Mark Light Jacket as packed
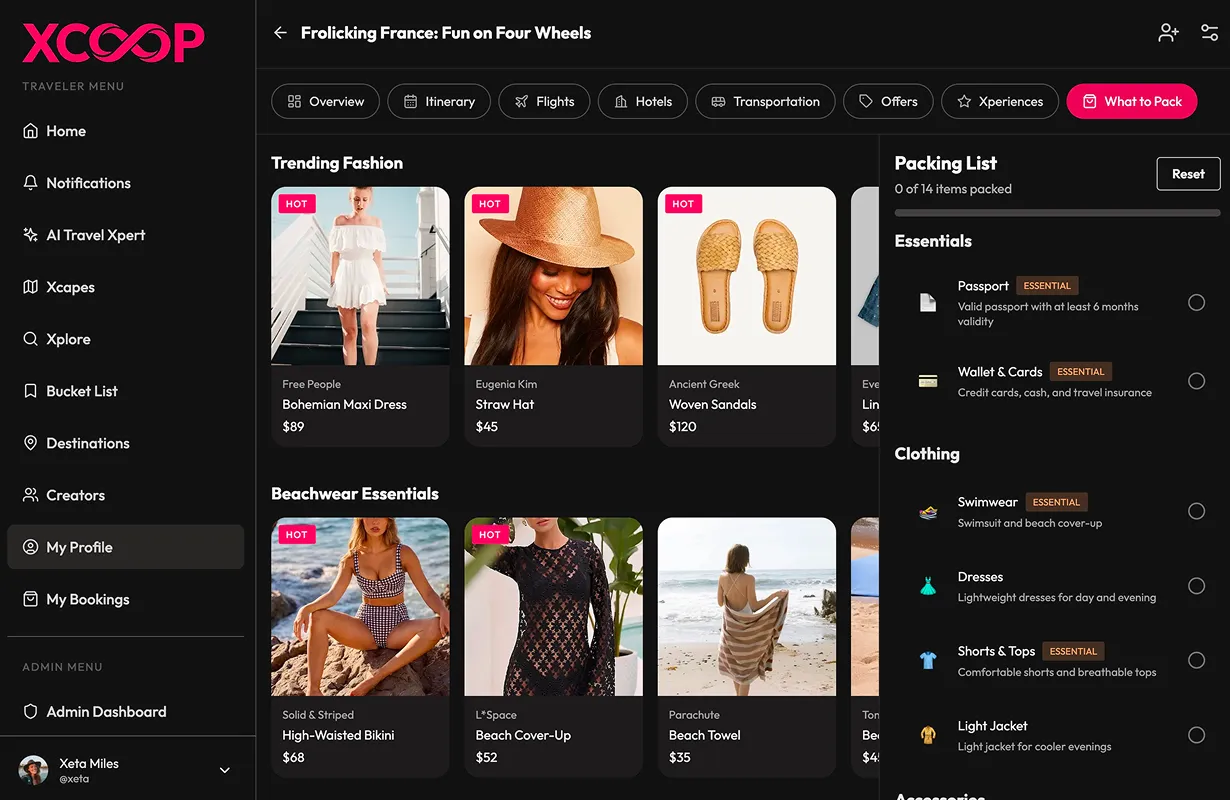Viewport: 1230px width, 800px height. (x=1196, y=735)
